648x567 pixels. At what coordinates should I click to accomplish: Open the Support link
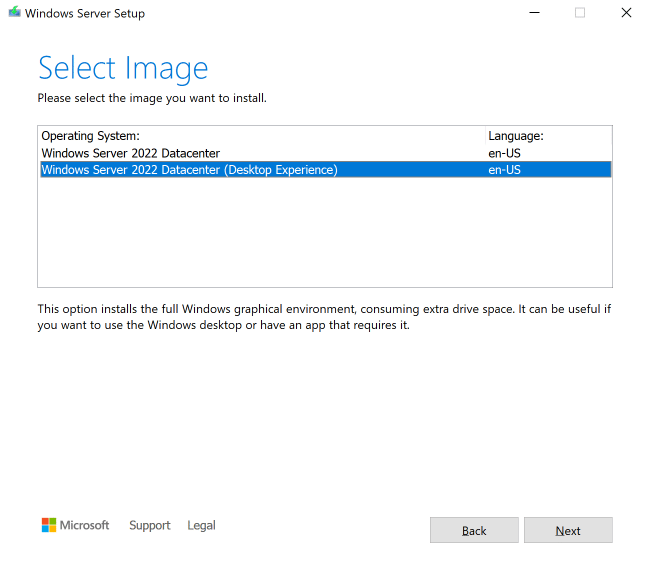click(150, 525)
